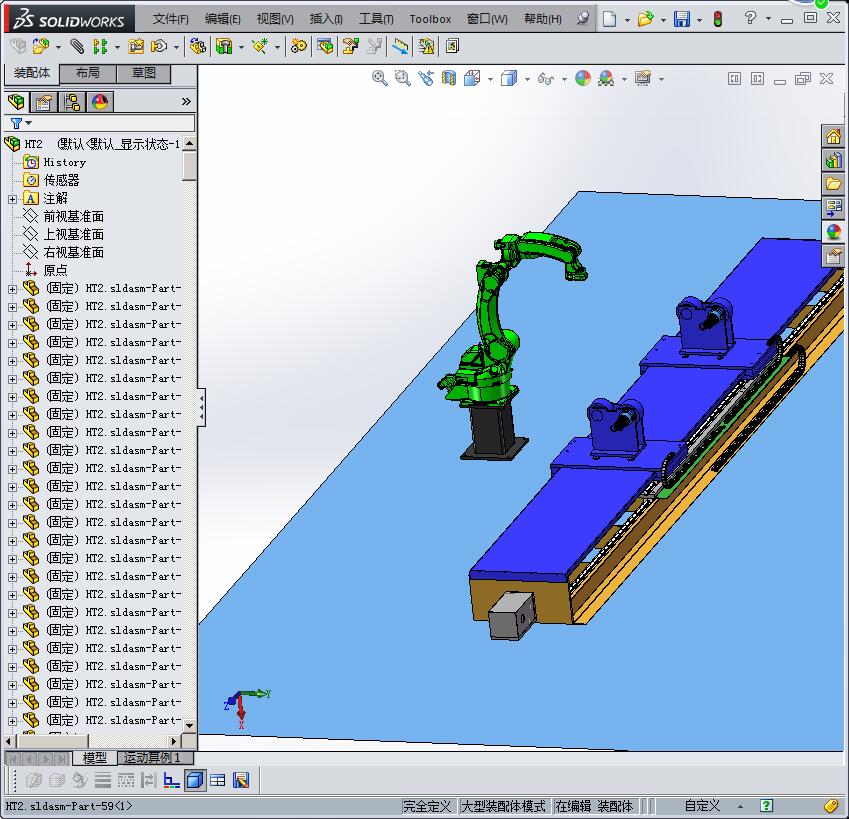Open the Apply Scene dropdown arrow
Viewport: 849px width, 819px height.
[x=624, y=79]
